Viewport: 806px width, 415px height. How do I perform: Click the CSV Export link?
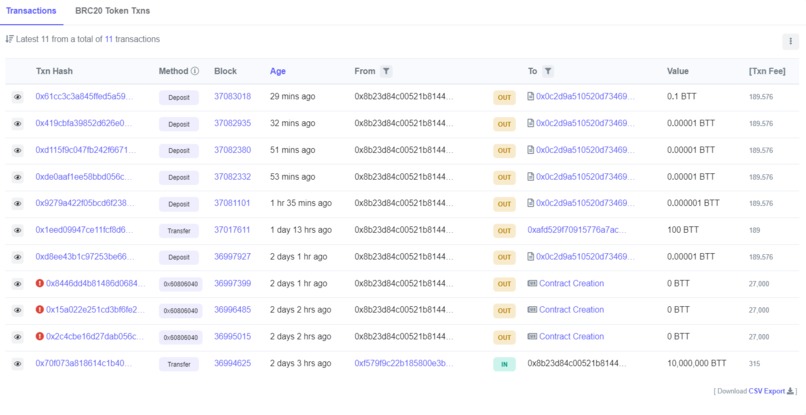point(767,391)
